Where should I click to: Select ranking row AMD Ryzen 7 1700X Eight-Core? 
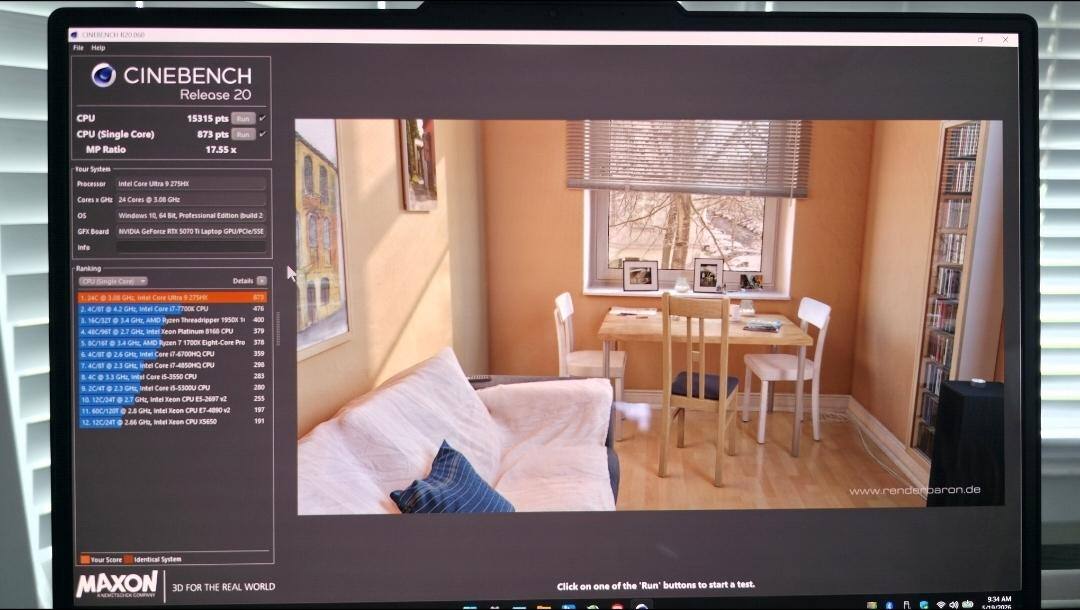pos(172,342)
